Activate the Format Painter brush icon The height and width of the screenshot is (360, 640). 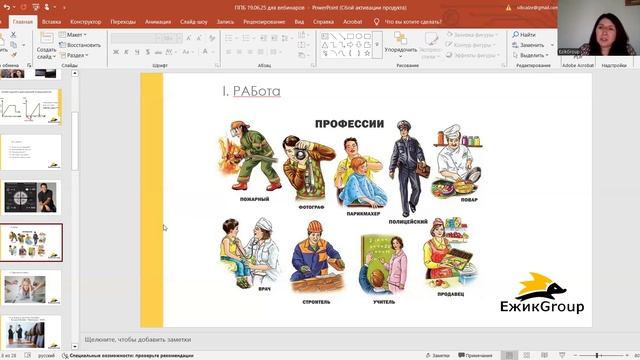point(13,54)
